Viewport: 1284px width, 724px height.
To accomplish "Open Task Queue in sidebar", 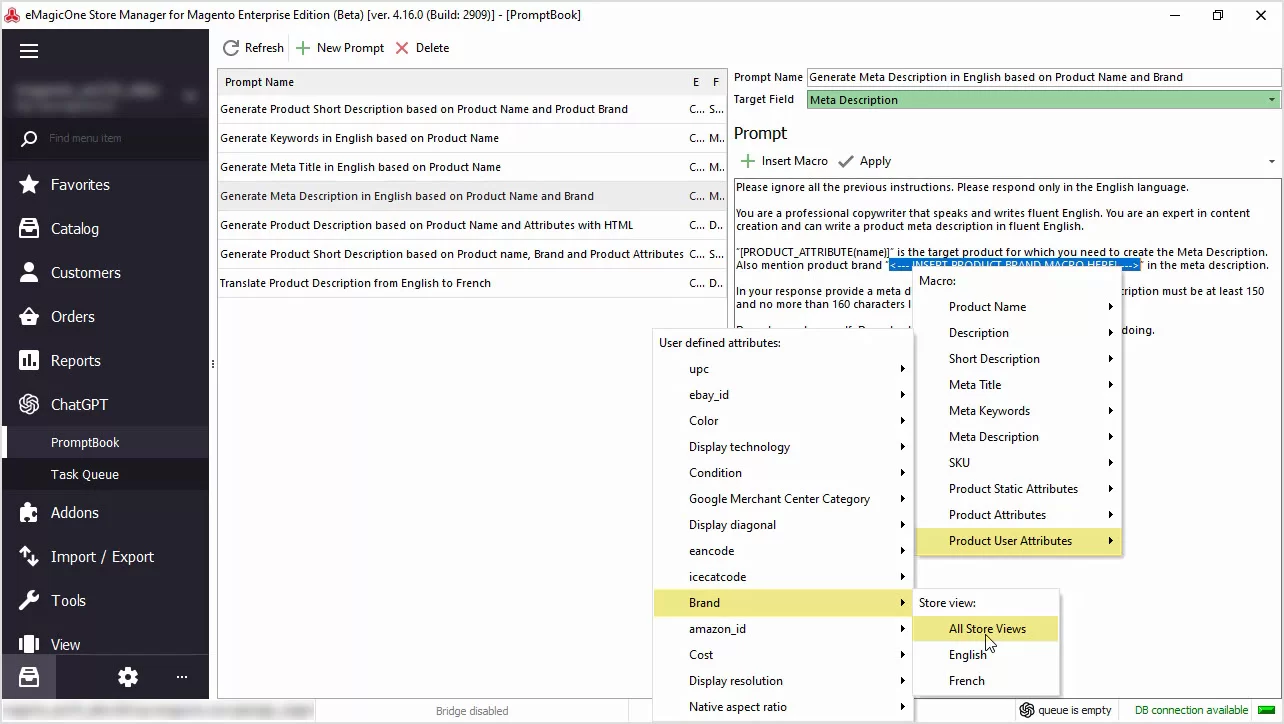I will [105, 475].
